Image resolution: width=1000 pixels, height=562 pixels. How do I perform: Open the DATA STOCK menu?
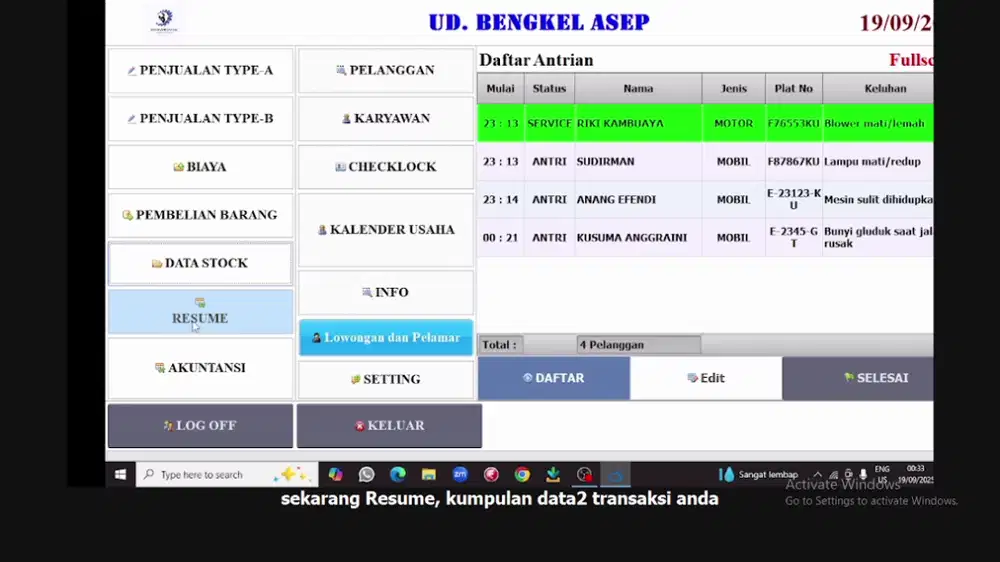tap(200, 263)
